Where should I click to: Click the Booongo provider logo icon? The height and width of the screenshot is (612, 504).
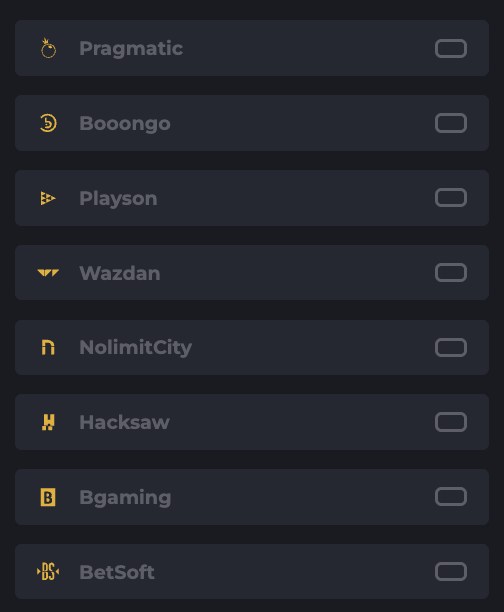click(48, 123)
